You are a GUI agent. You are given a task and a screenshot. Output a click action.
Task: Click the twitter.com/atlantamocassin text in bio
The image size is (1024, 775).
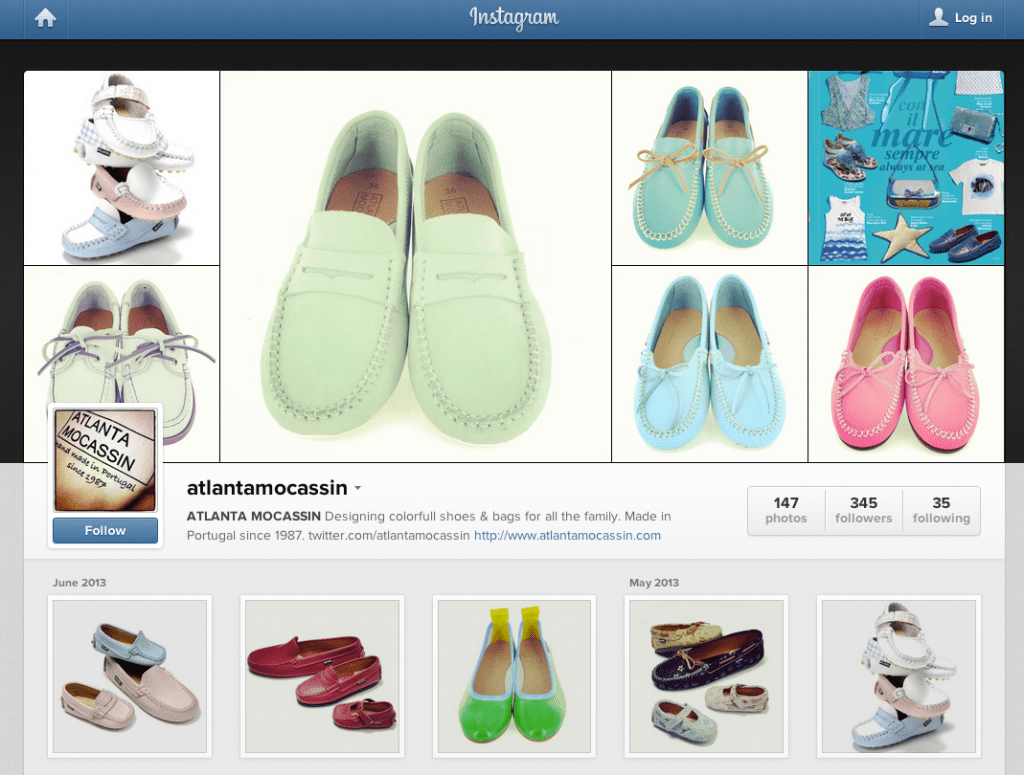(389, 535)
